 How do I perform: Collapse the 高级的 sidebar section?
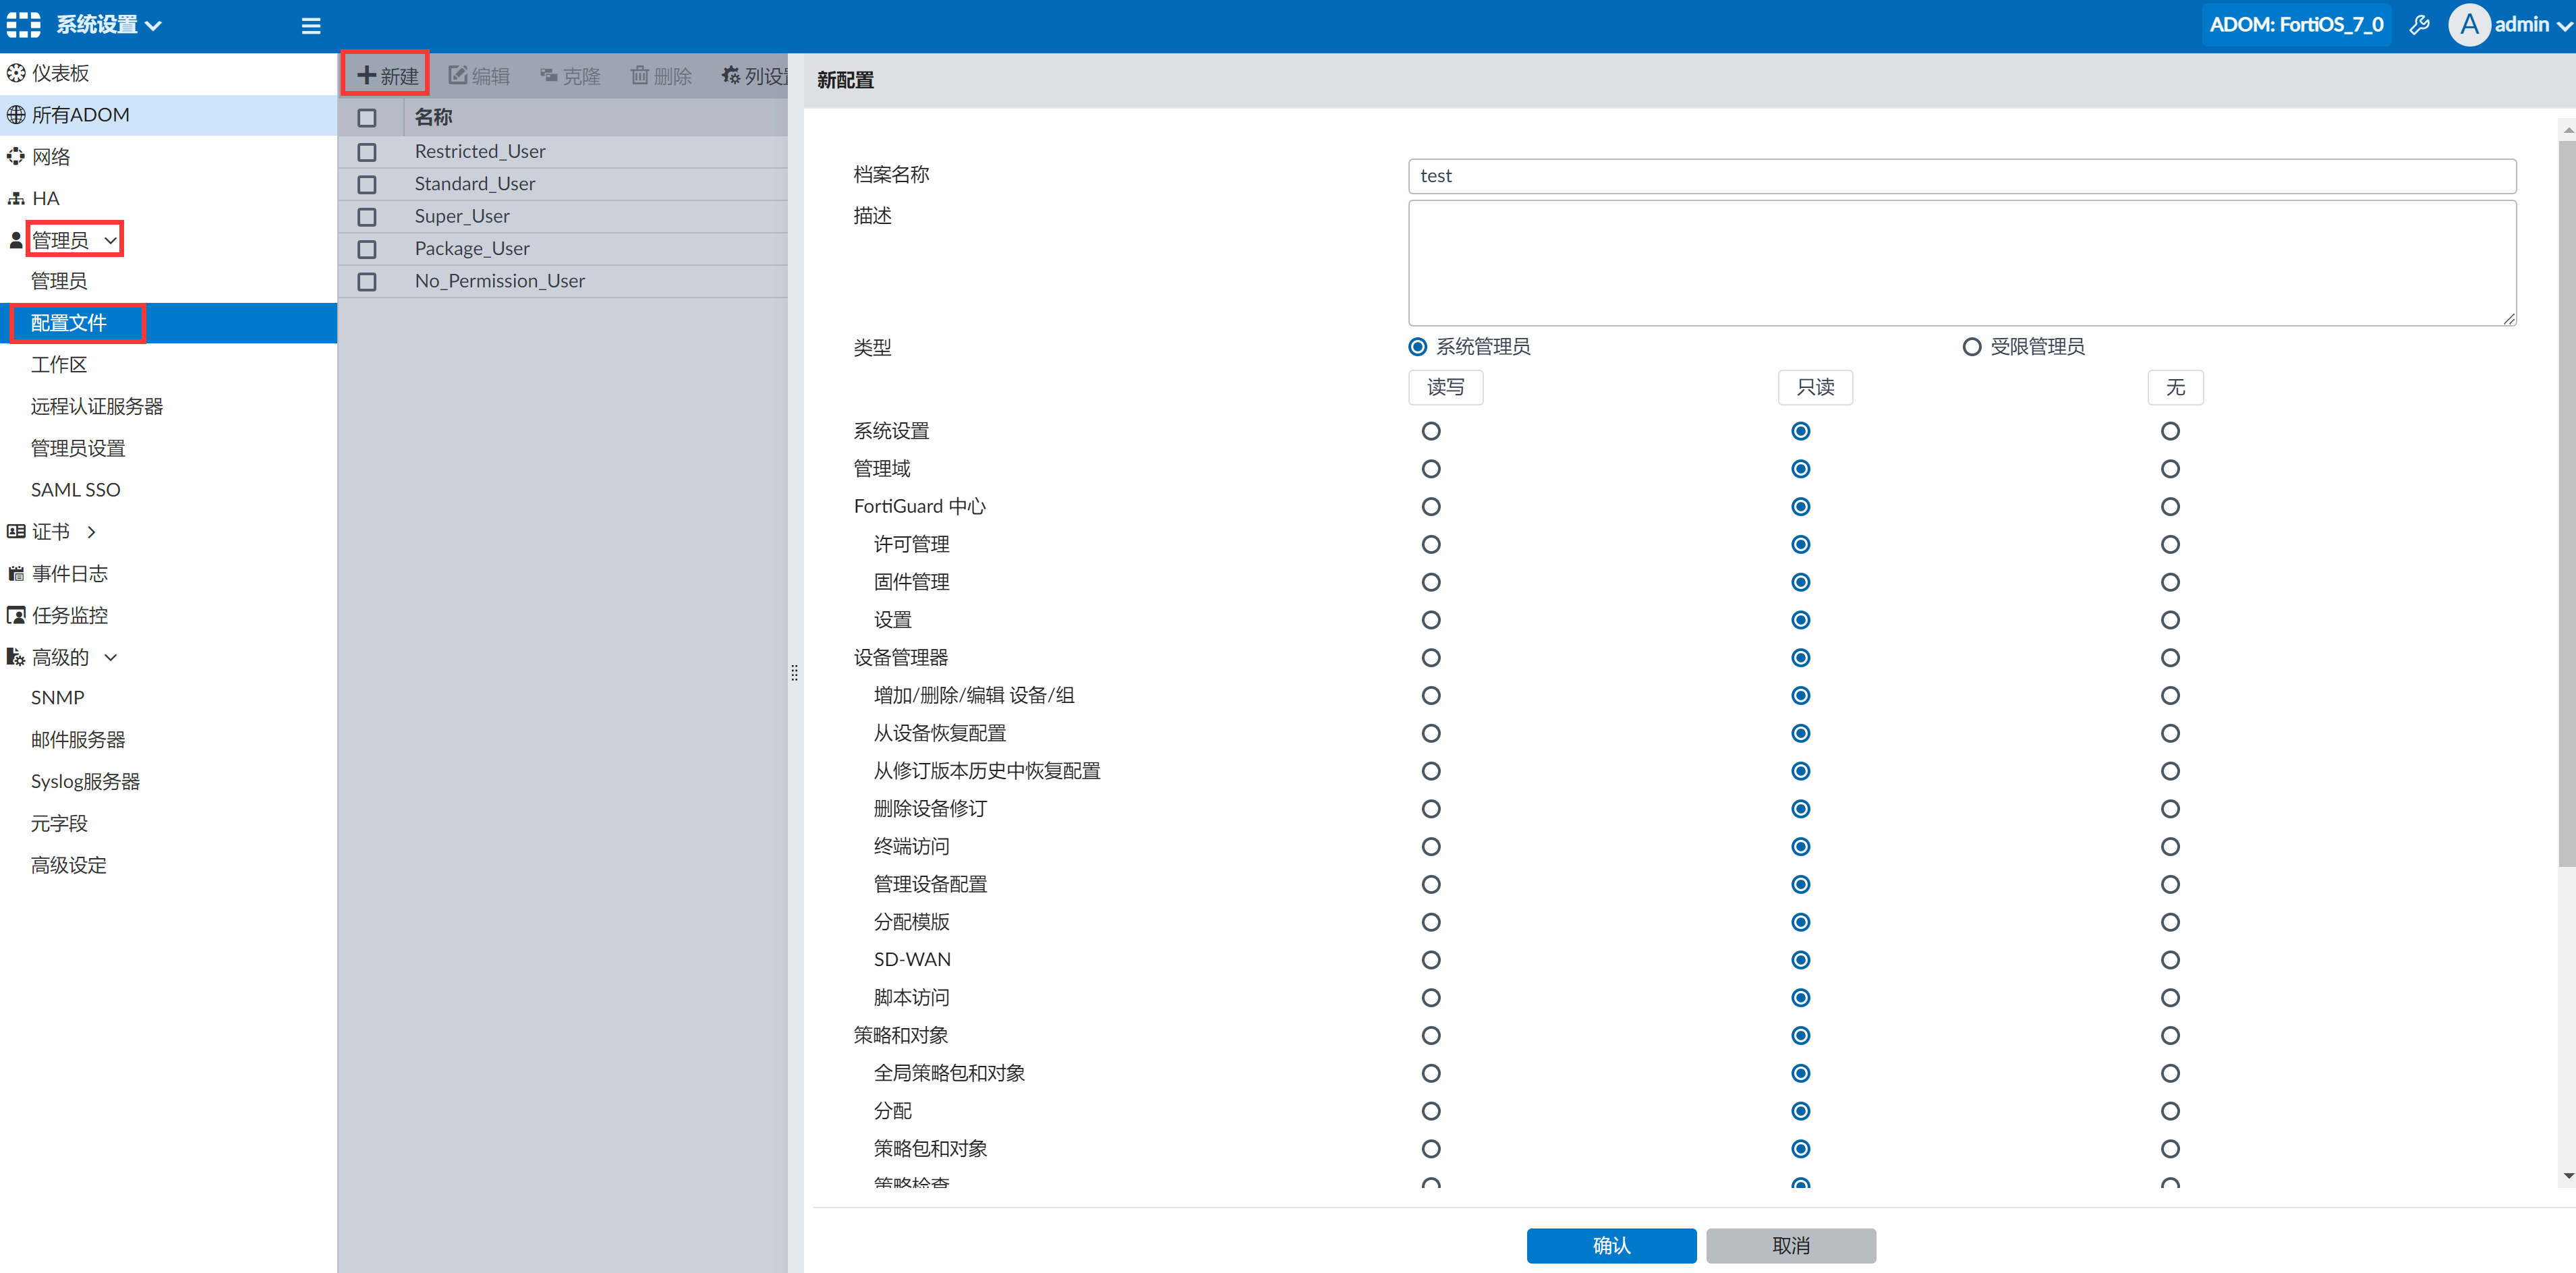pyautogui.click(x=111, y=658)
